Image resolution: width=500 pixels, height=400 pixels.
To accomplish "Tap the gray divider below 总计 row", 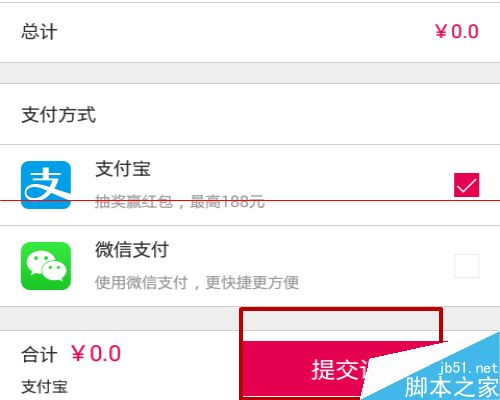I will click(250, 73).
